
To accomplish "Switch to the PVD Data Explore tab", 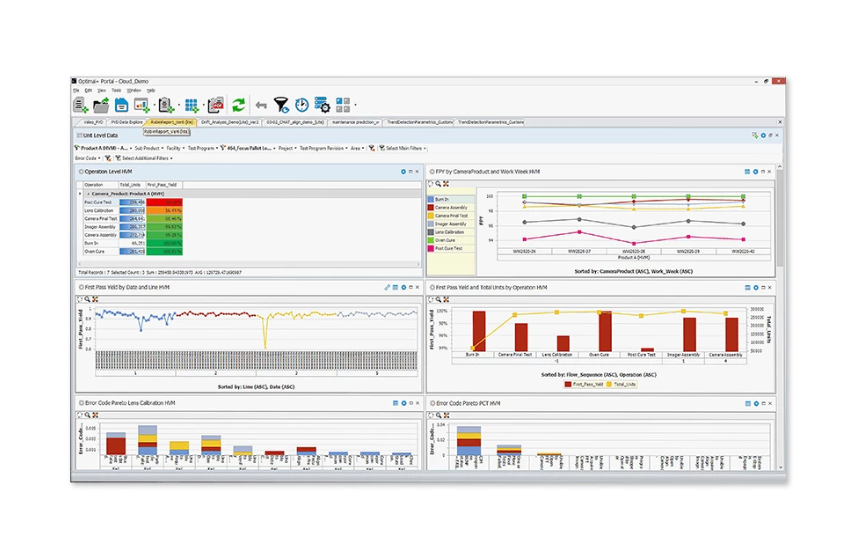I will [x=126, y=123].
